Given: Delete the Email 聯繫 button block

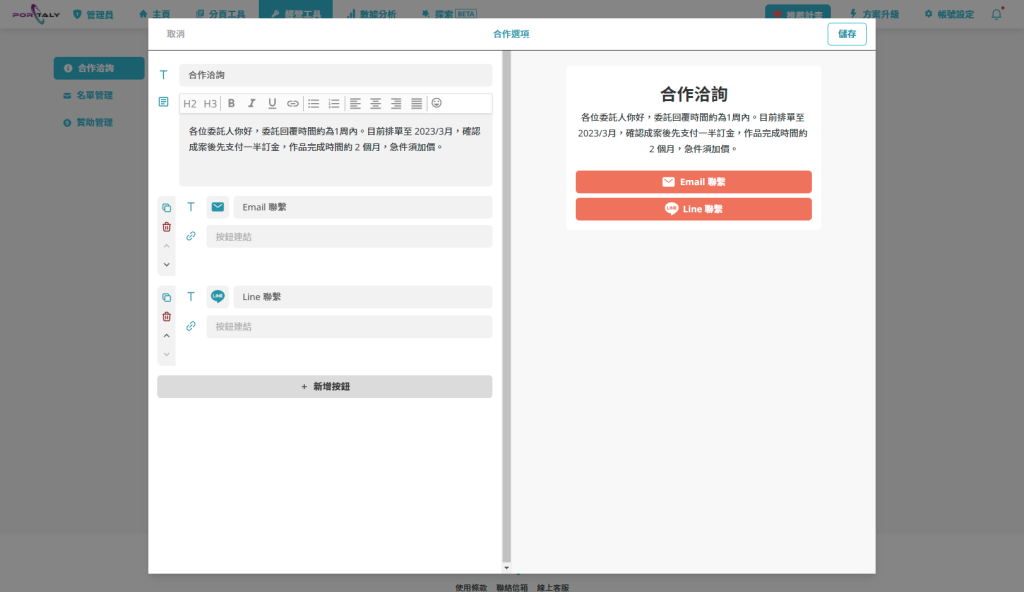Looking at the screenshot, I should 167,227.
